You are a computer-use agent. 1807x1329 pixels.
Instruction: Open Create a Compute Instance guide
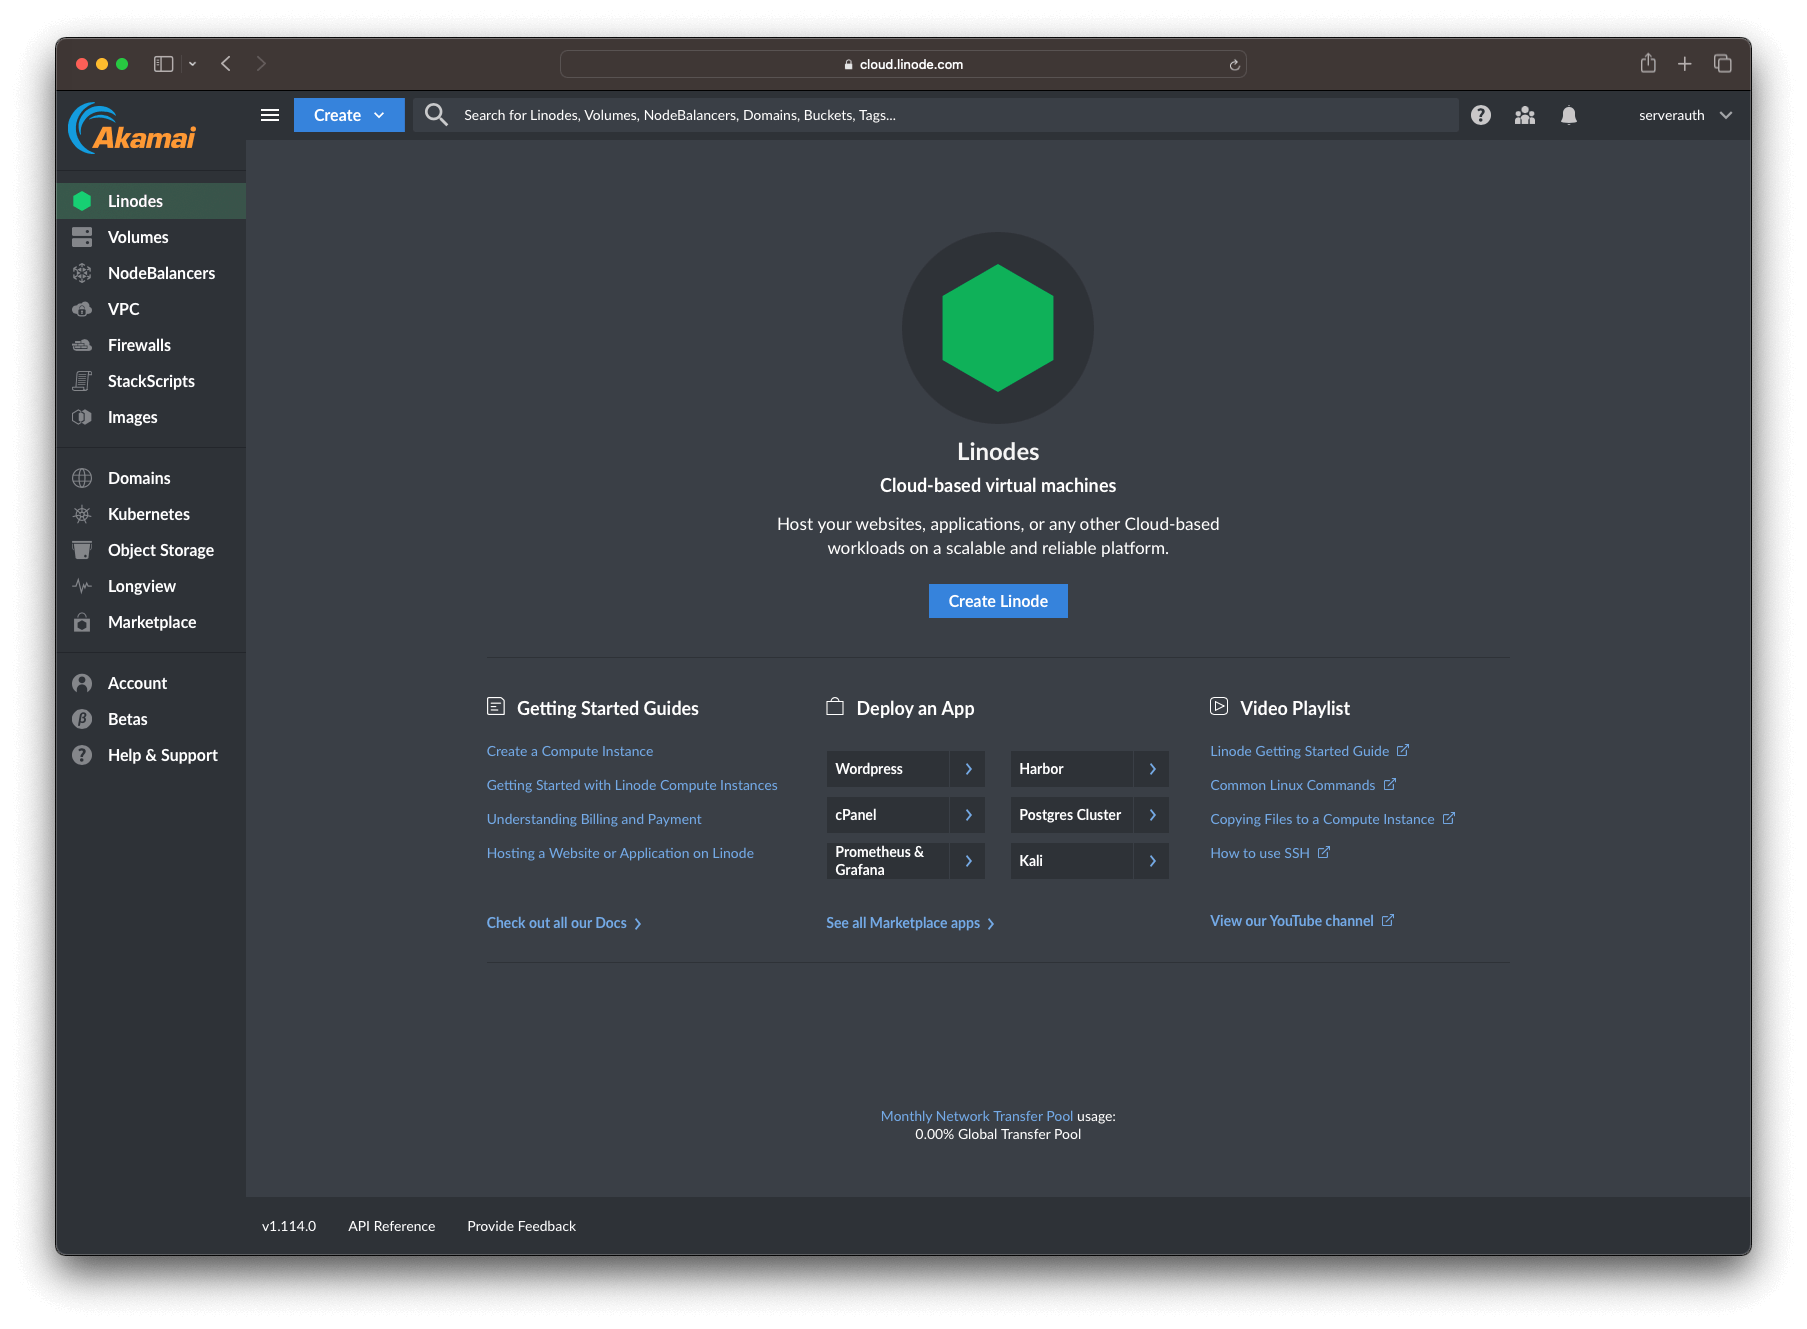tap(569, 751)
